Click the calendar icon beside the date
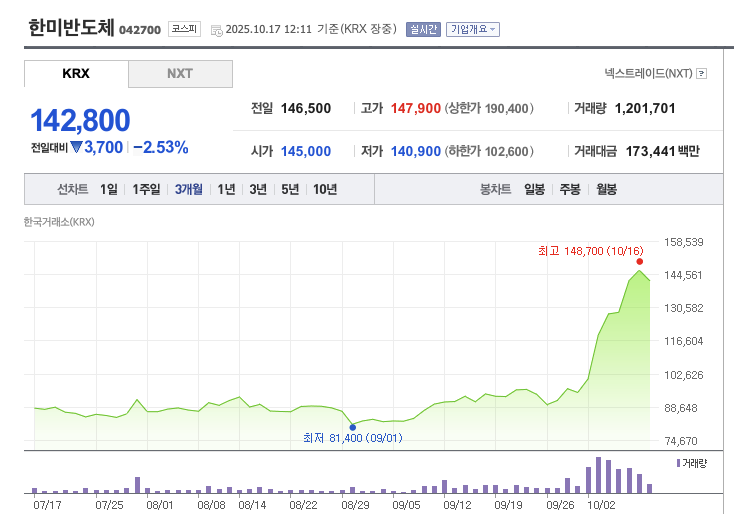The width and height of the screenshot is (734, 514). click(x=216, y=30)
